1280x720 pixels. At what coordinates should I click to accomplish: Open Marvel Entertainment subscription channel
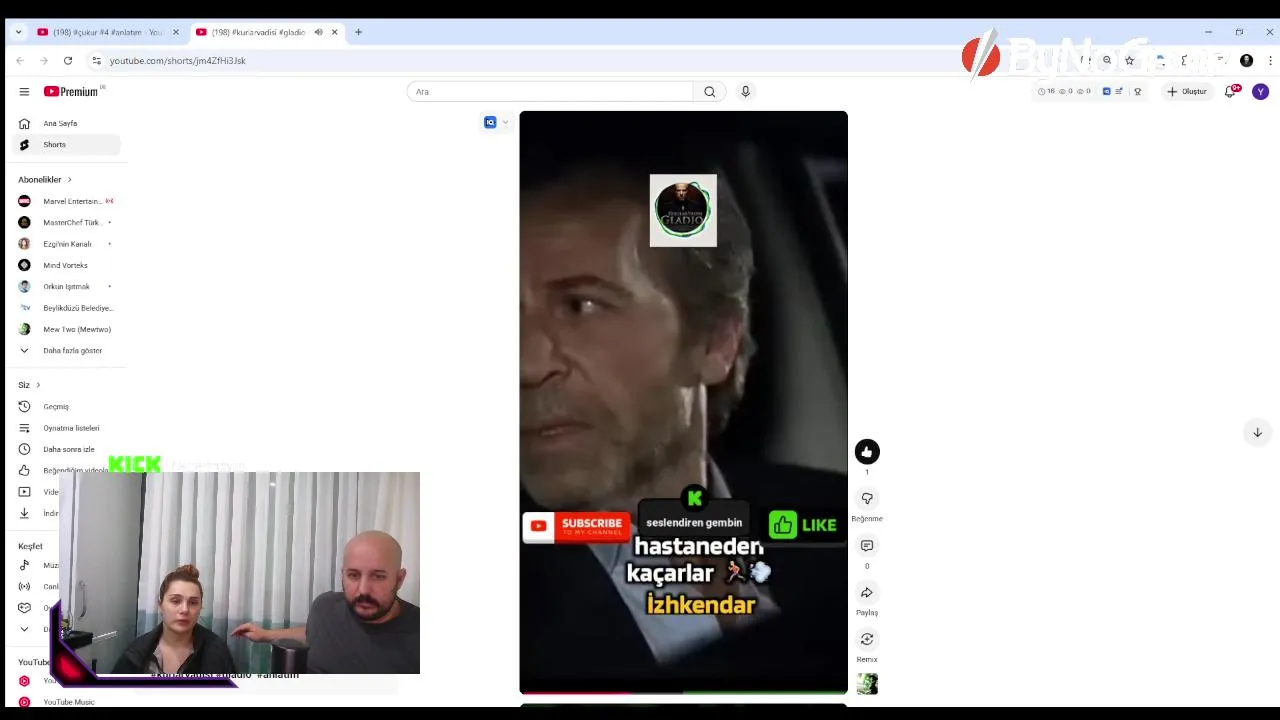click(x=66, y=201)
